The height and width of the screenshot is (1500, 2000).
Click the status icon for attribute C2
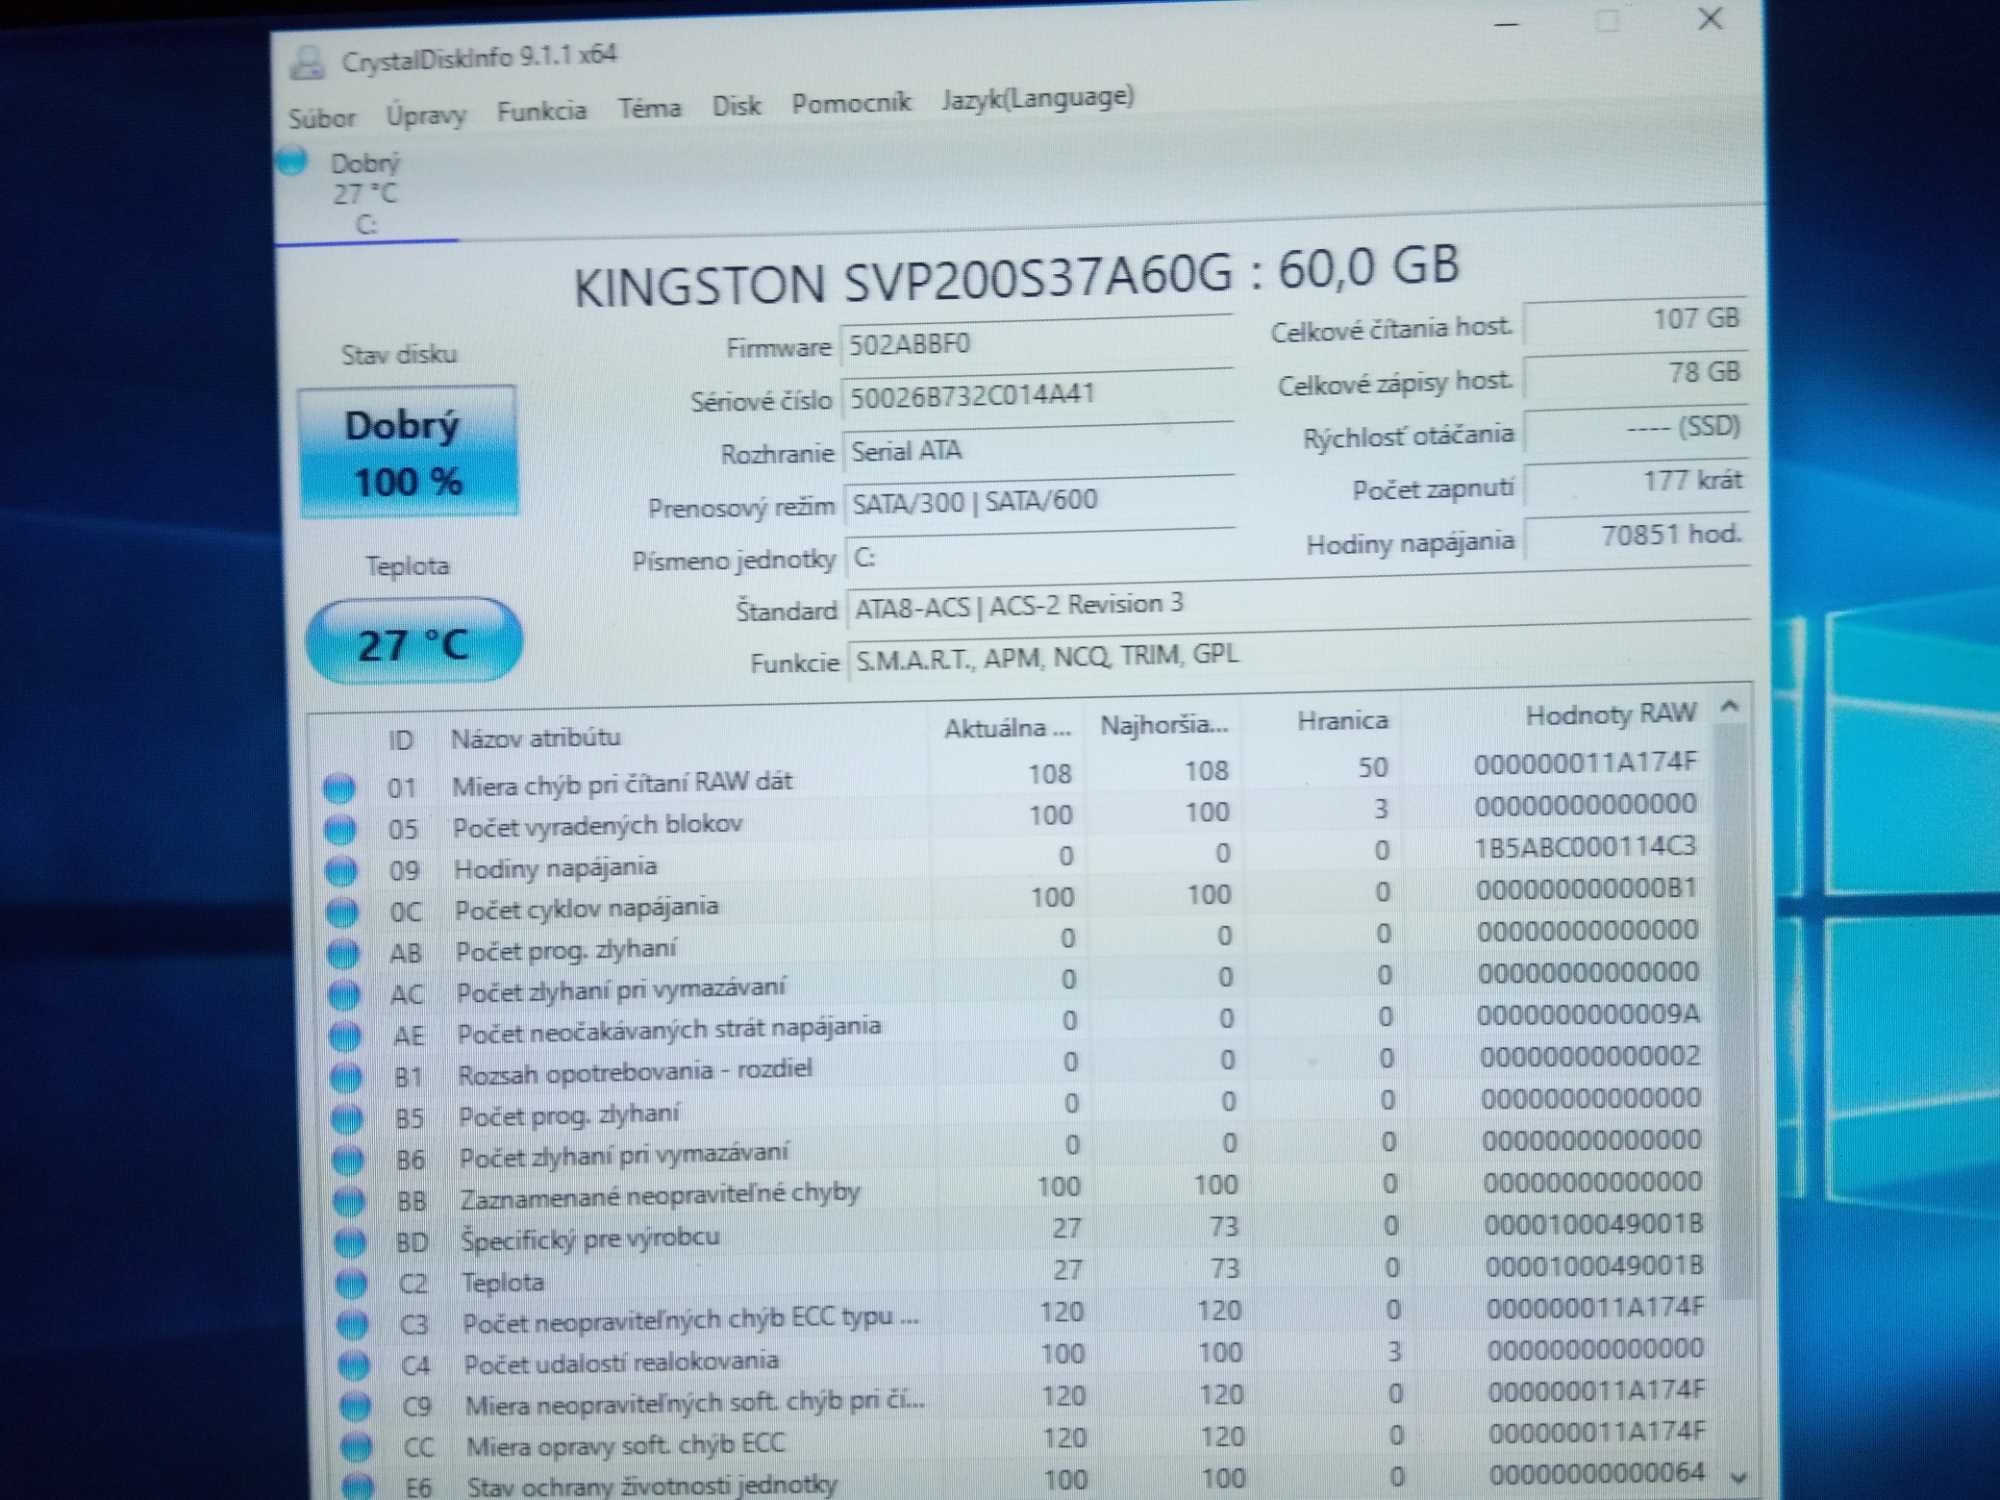click(x=351, y=1283)
